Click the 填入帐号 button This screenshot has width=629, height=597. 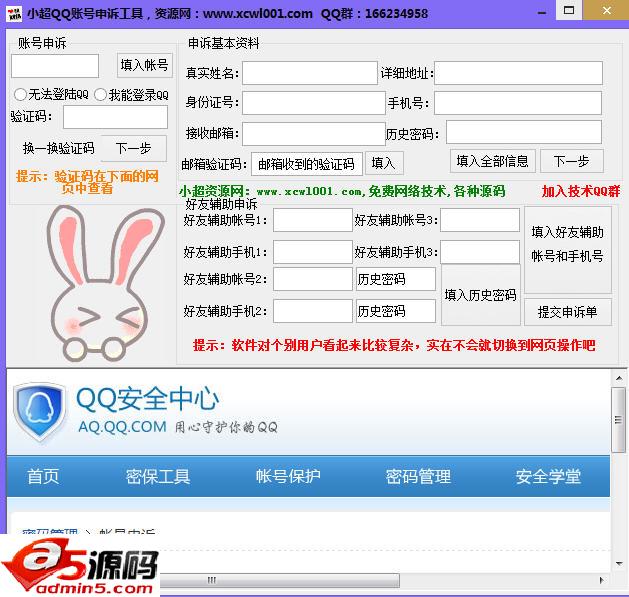click(x=145, y=65)
